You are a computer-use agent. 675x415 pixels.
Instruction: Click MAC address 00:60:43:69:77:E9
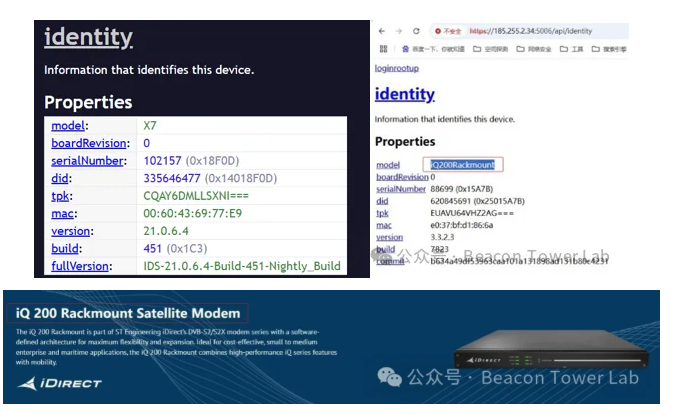[192, 214]
